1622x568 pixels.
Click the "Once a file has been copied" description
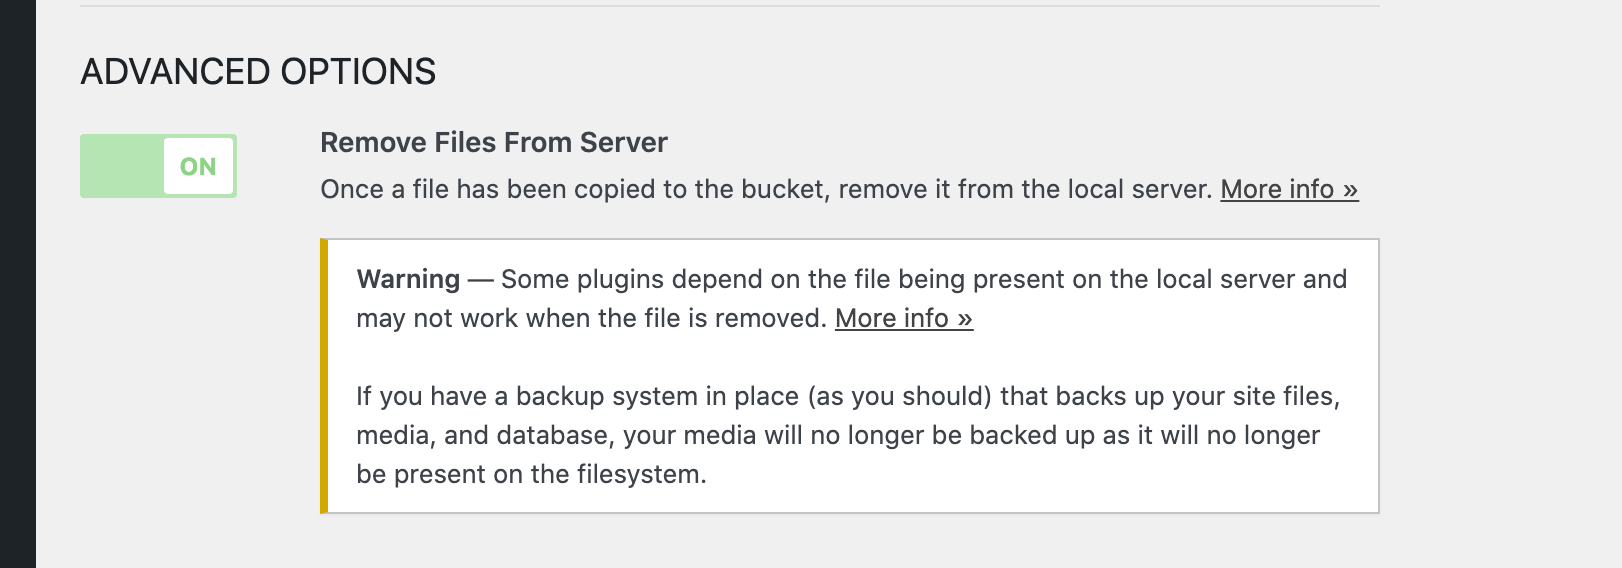pyautogui.click(x=600, y=189)
